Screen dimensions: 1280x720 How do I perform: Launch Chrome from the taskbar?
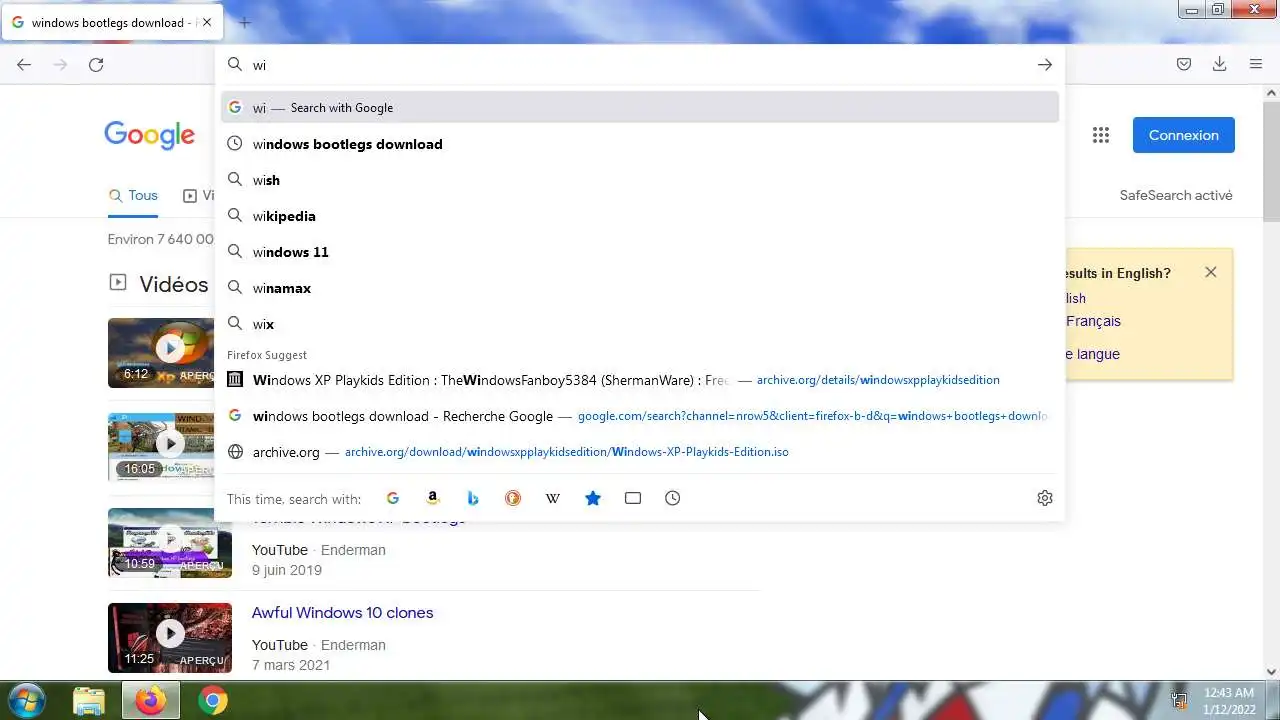click(212, 701)
